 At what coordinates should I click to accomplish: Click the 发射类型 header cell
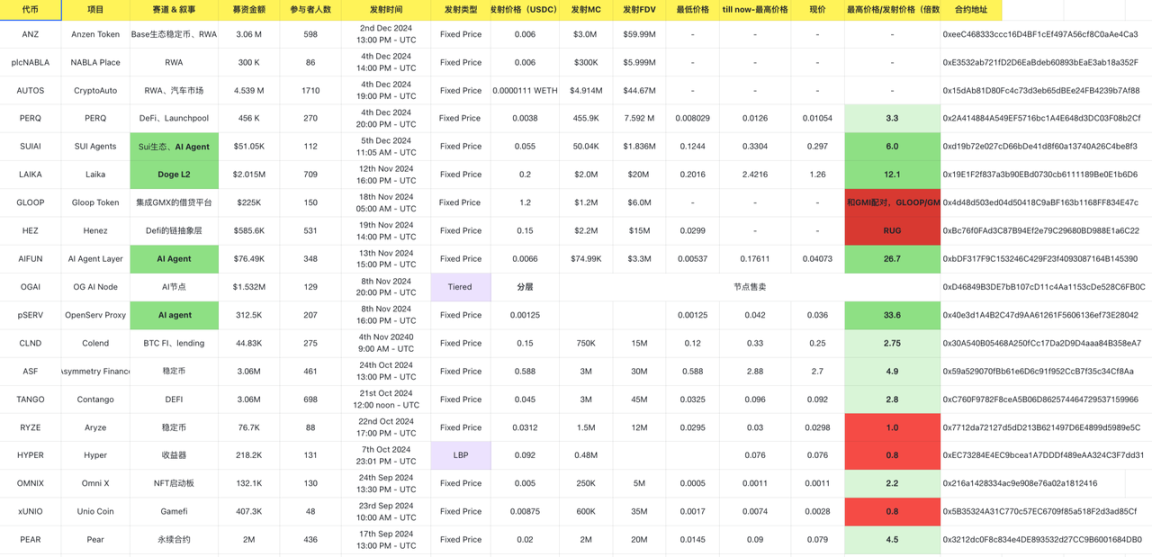pyautogui.click(x=459, y=9)
